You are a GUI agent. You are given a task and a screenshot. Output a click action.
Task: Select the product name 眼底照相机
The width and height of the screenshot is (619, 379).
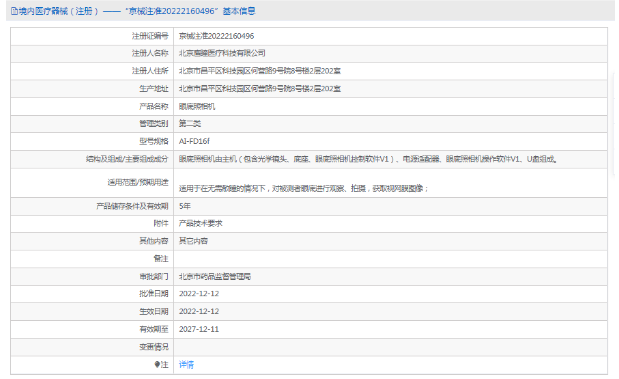(197, 106)
